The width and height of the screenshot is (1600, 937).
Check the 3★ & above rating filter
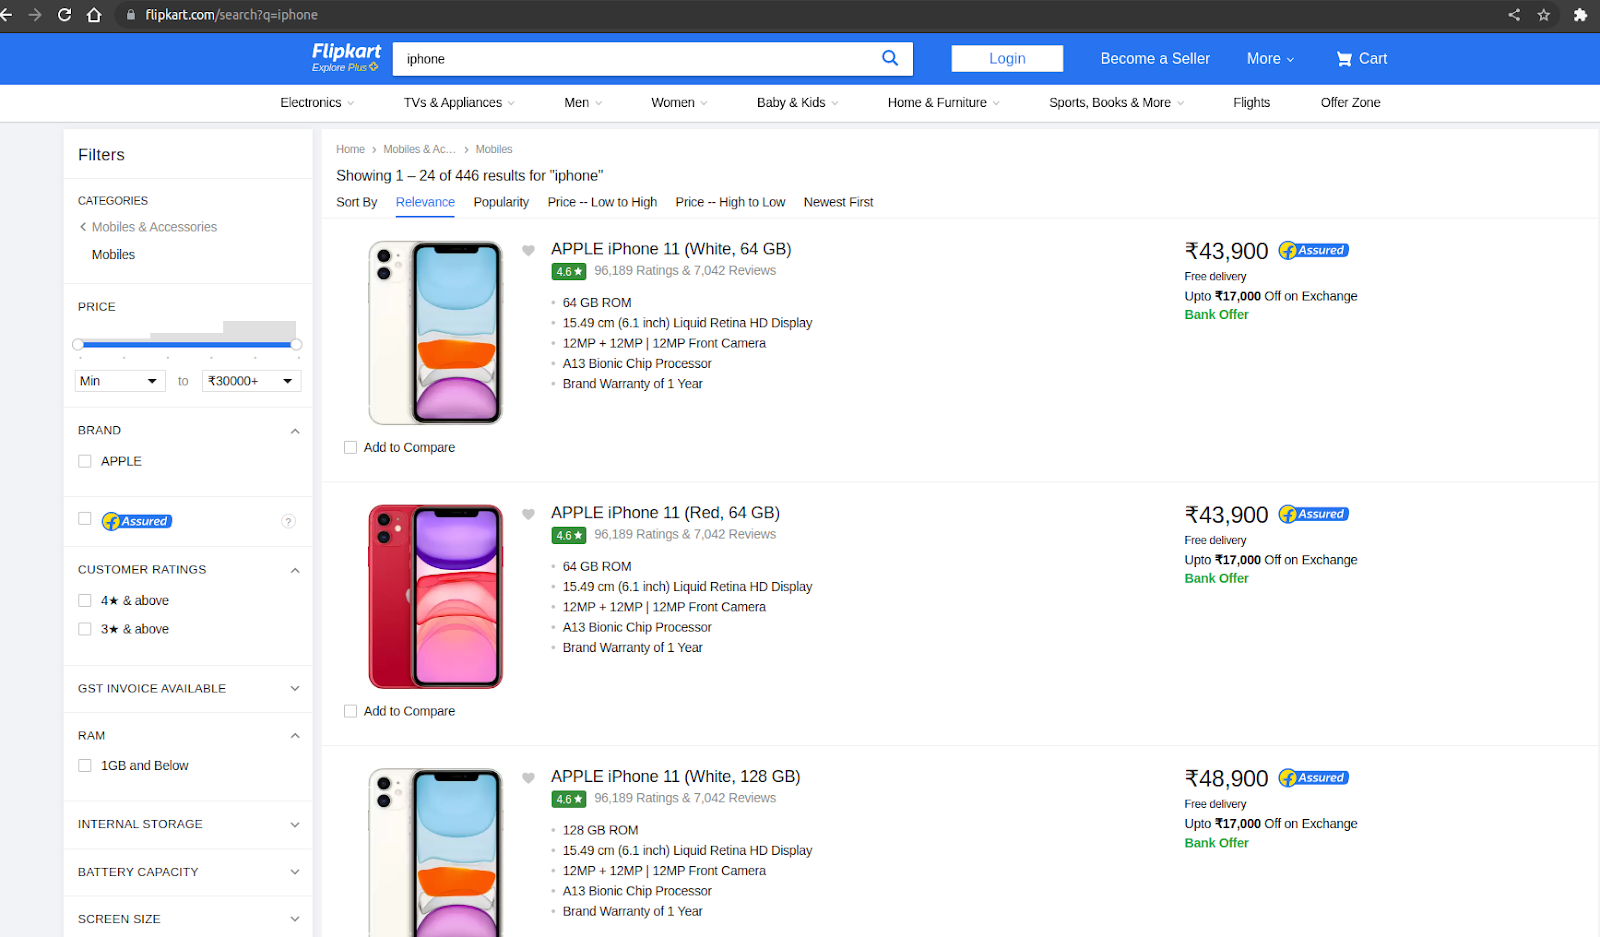[x=85, y=629]
